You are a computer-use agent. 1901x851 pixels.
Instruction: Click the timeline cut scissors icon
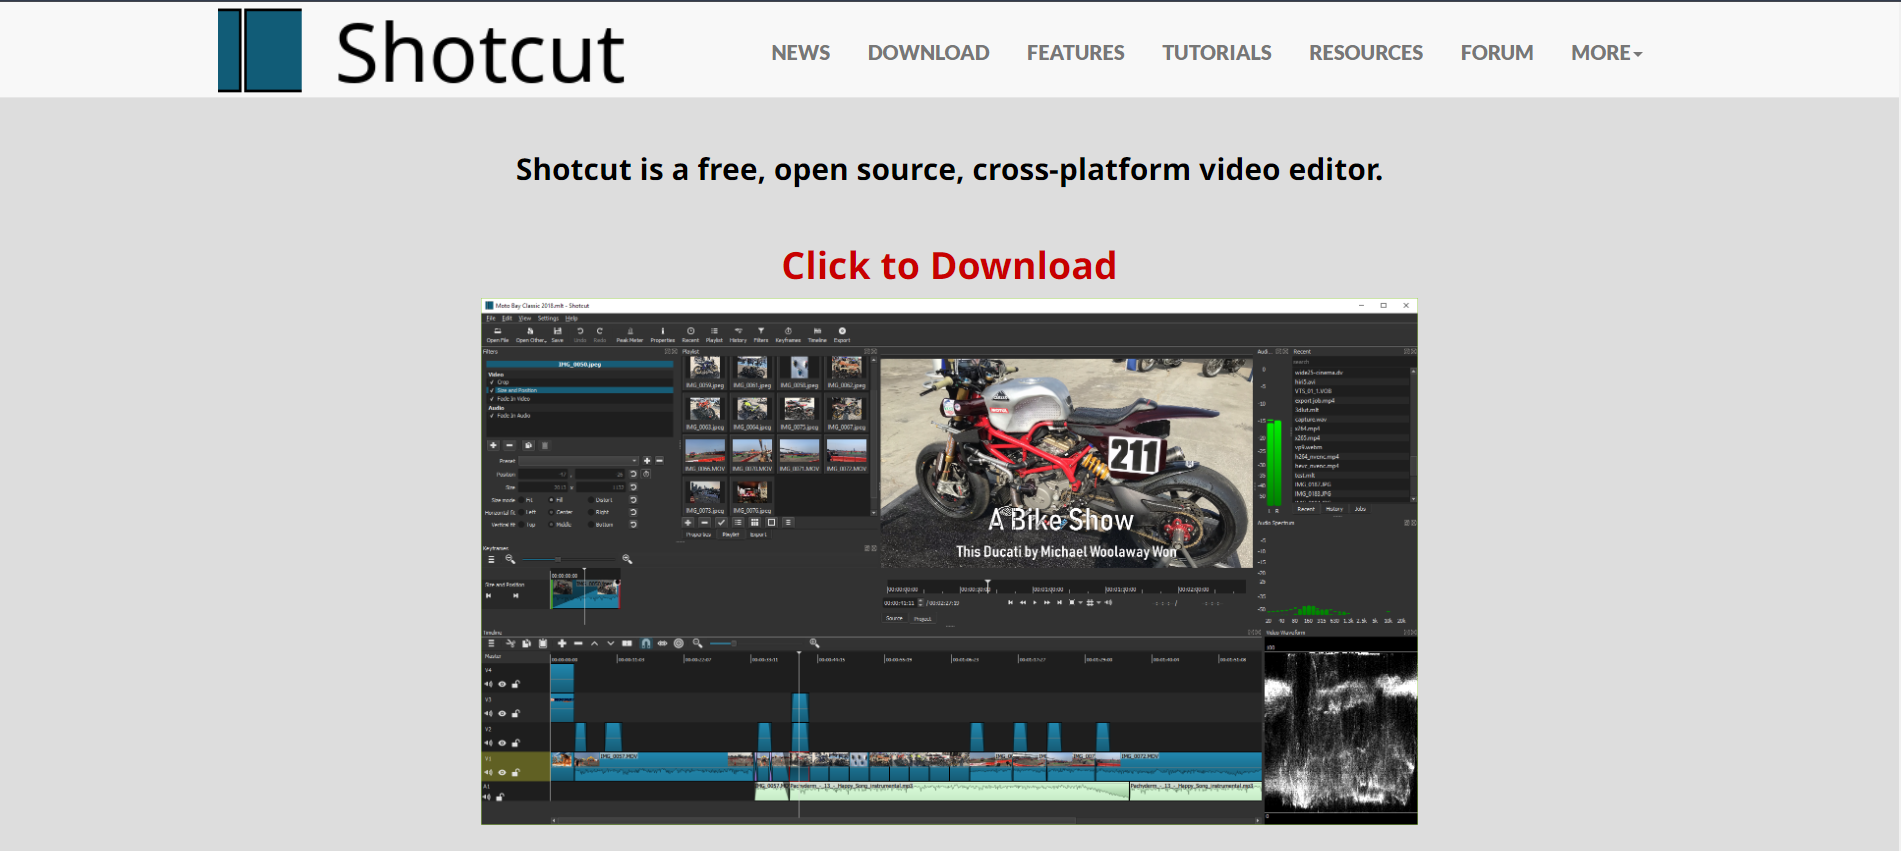point(511,643)
